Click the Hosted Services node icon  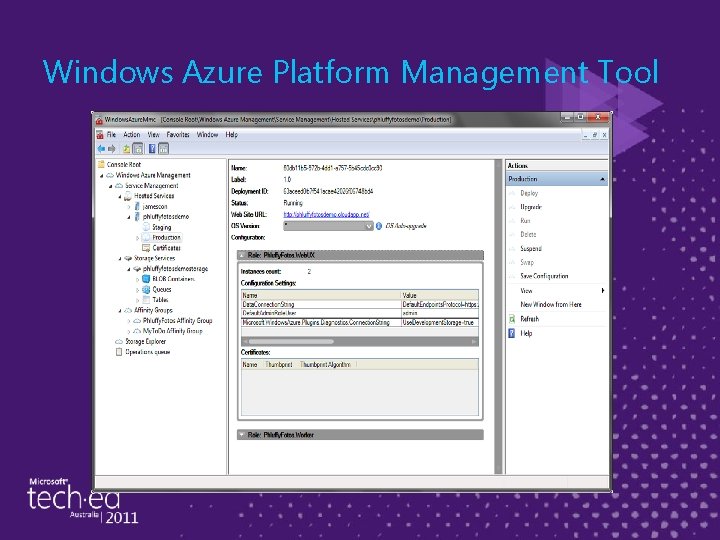tap(128, 196)
